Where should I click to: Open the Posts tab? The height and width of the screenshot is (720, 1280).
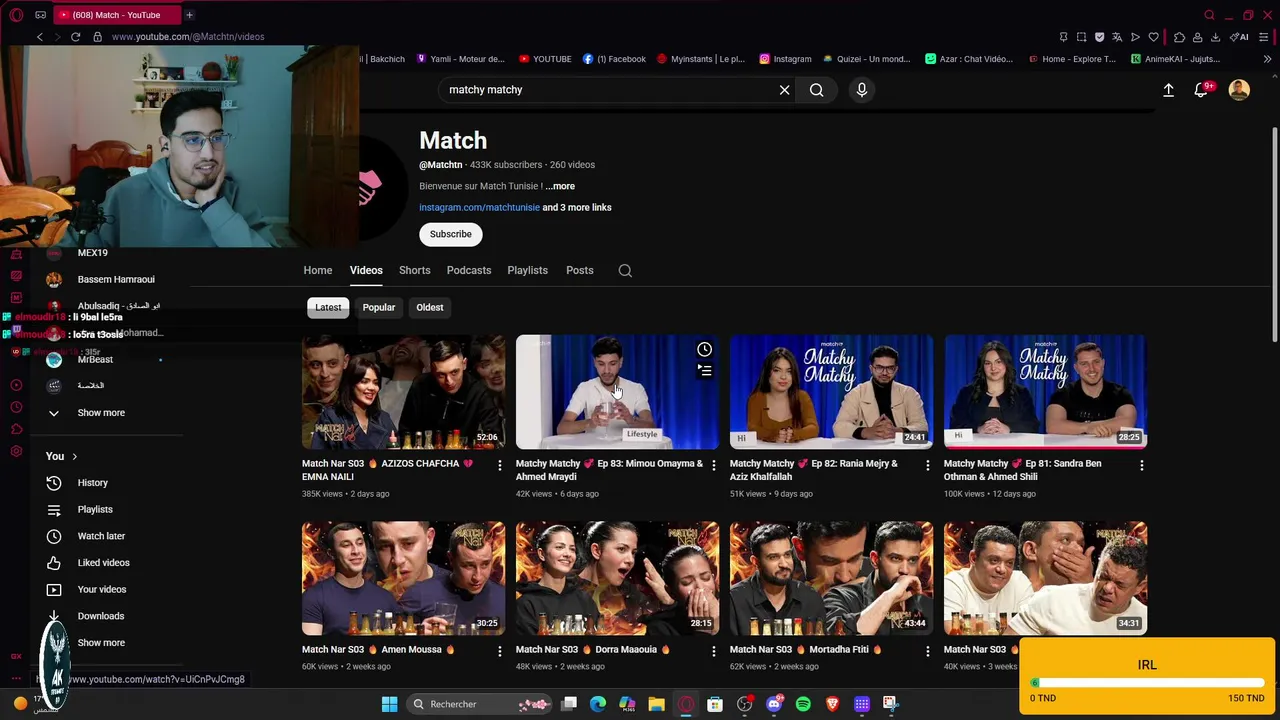(580, 270)
